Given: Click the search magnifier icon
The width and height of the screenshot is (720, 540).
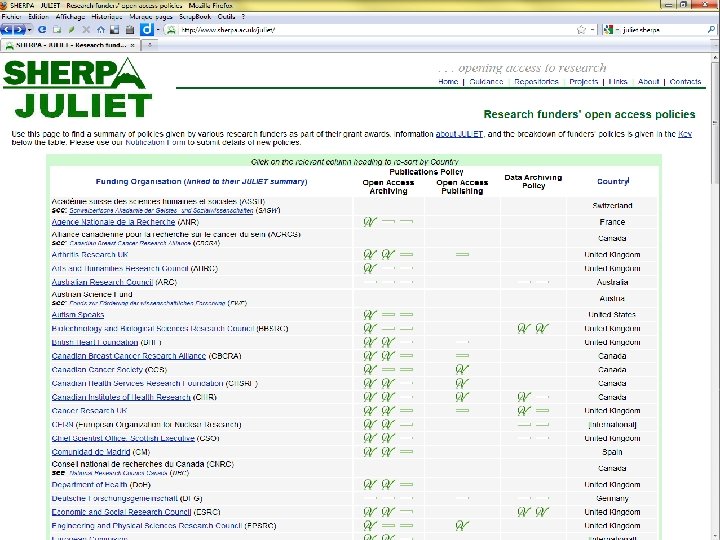Looking at the screenshot, I should pos(712,30).
